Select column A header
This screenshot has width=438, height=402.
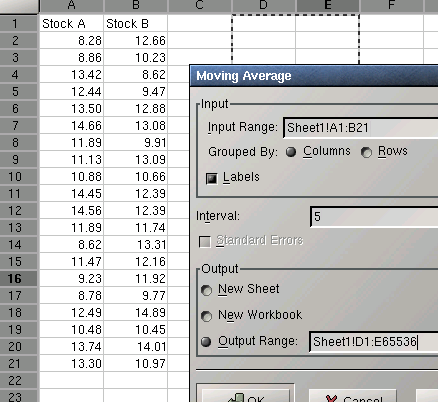click(x=71, y=6)
